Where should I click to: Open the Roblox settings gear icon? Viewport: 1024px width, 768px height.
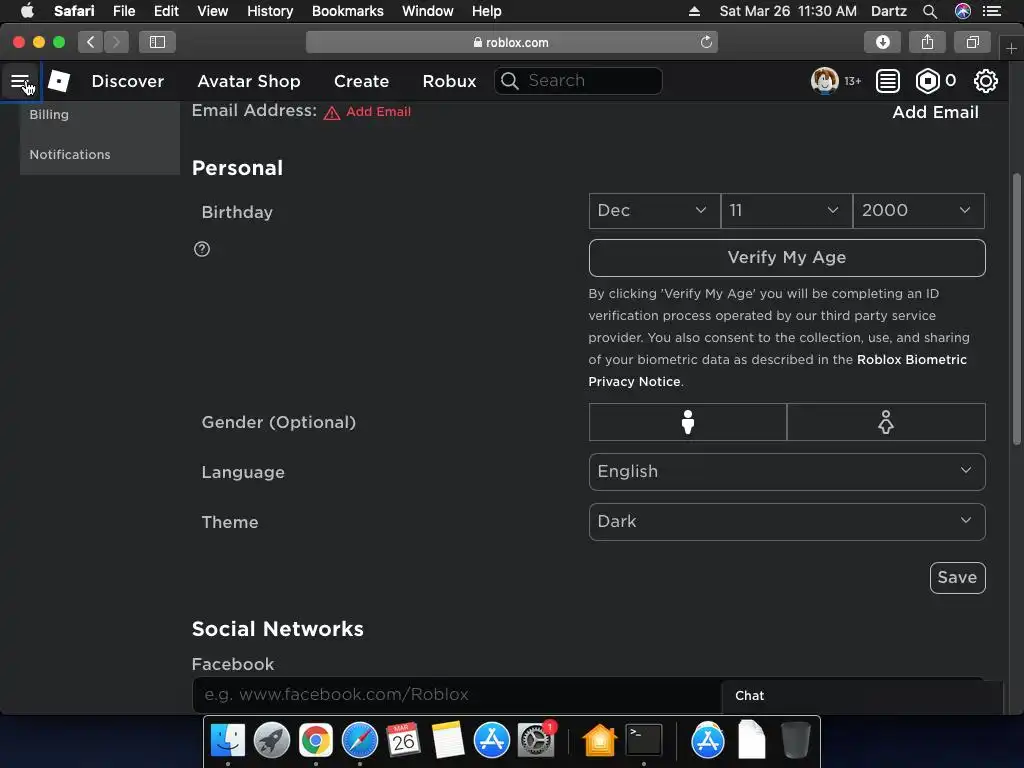pyautogui.click(x=985, y=81)
